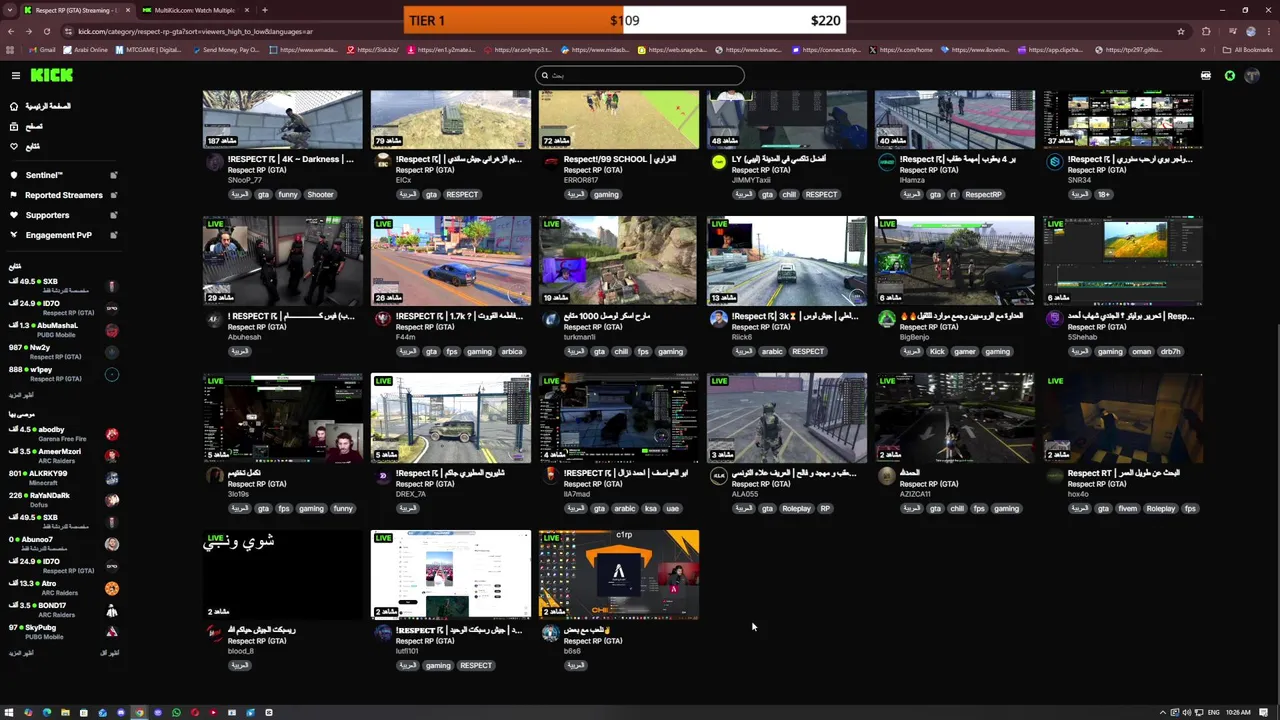Bookmark this page with star icon
Viewport: 1280px width, 720px height.
coord(1181,31)
